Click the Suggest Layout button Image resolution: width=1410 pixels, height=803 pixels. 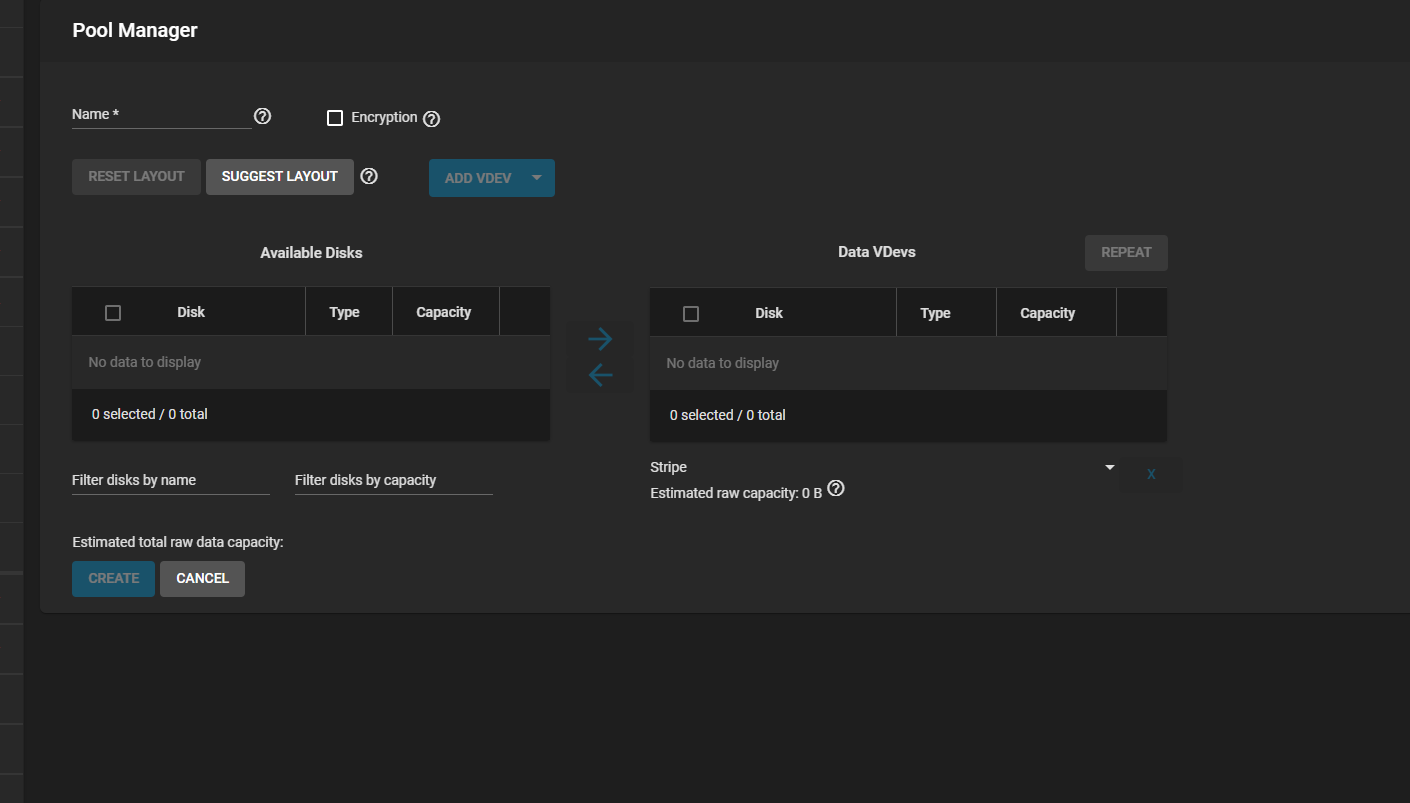[x=280, y=177]
